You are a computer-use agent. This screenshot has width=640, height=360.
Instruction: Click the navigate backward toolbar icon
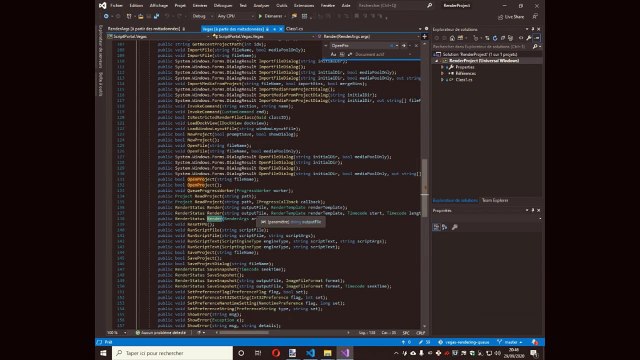pyautogui.click(x=106, y=16)
